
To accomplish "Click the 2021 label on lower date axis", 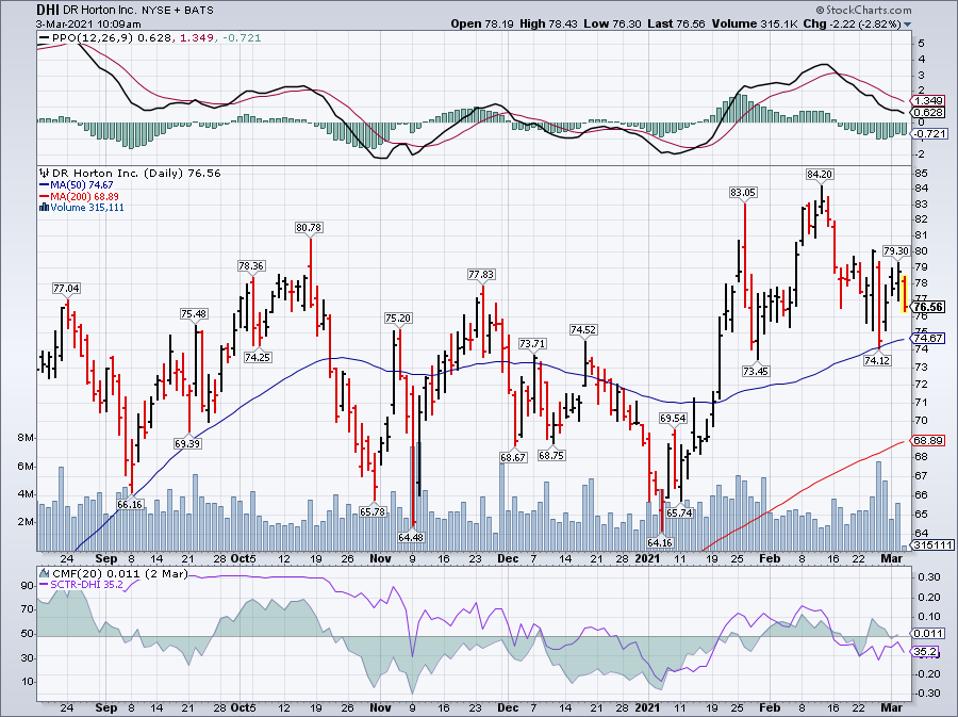I will (648, 707).
